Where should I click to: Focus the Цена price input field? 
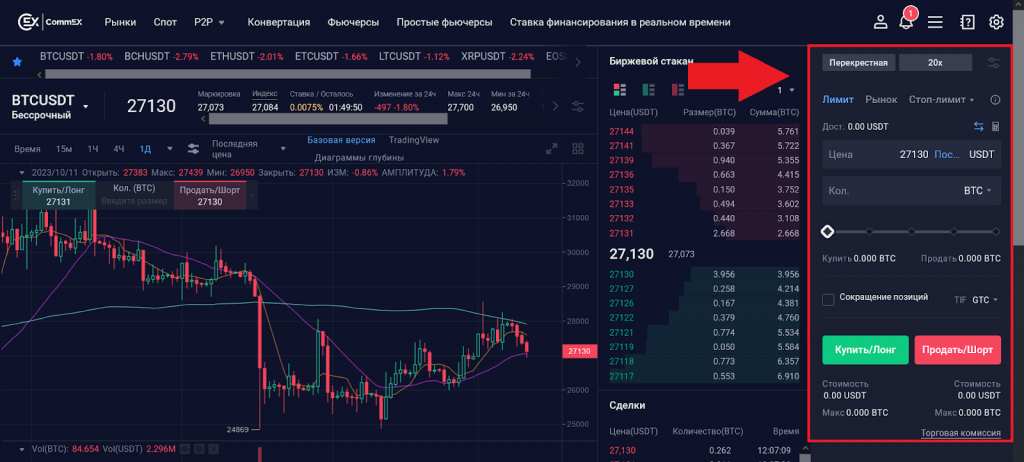pyautogui.click(x=911, y=154)
